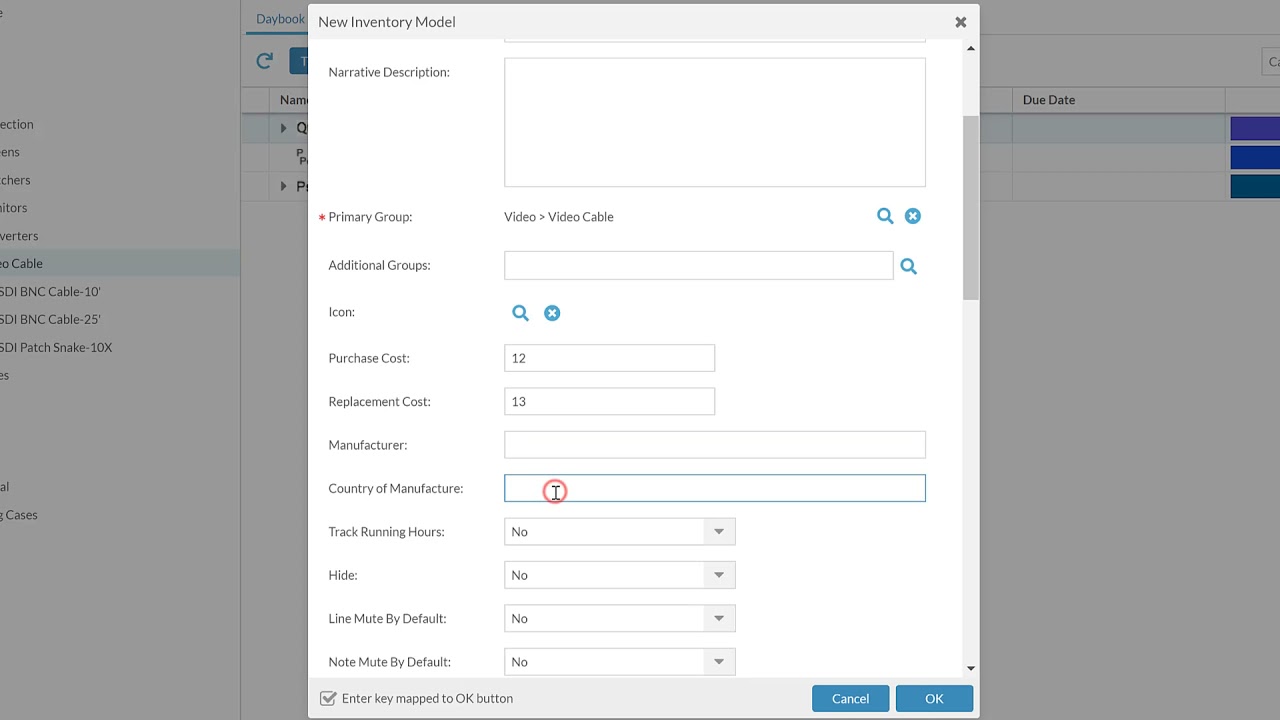Switch to the Daybook tab
The image size is (1280, 720).
point(280,19)
